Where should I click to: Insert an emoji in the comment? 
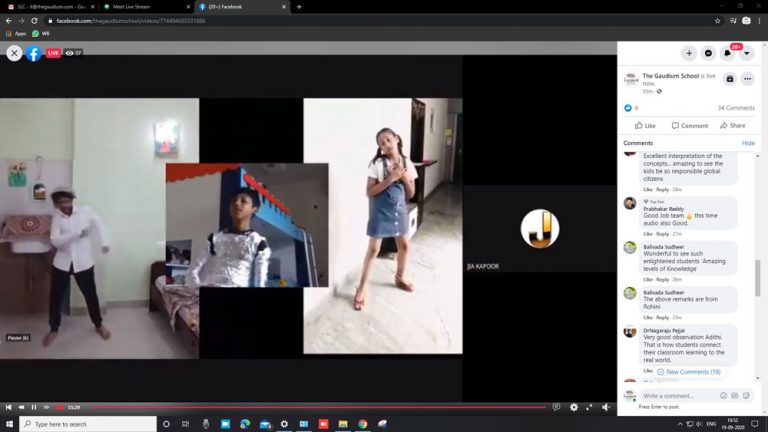723,396
